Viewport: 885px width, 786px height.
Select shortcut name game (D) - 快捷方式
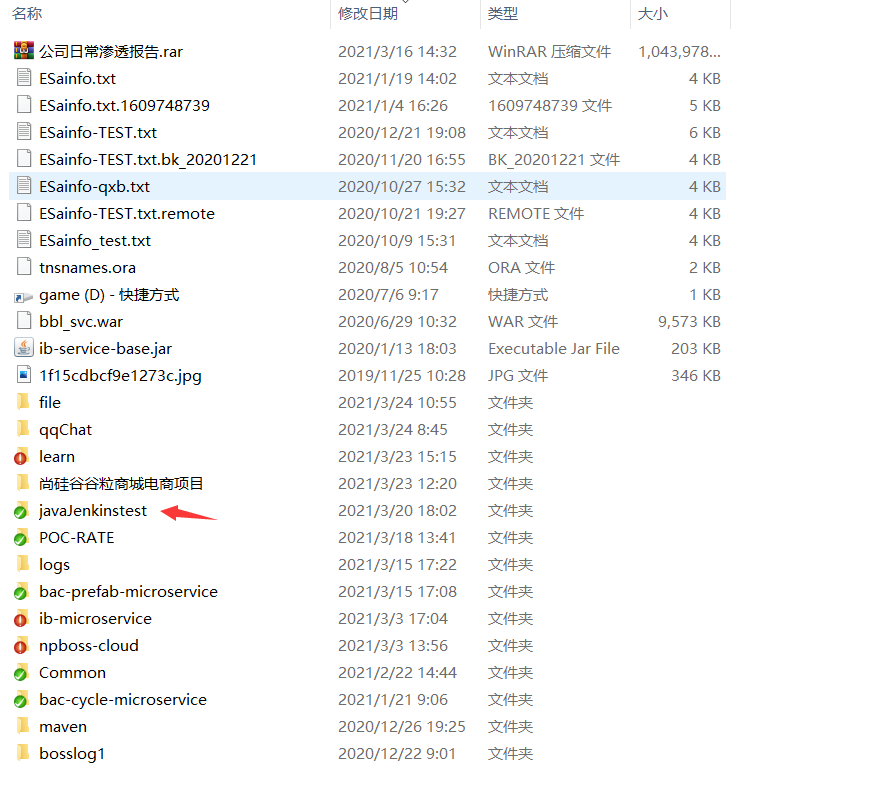click(109, 295)
